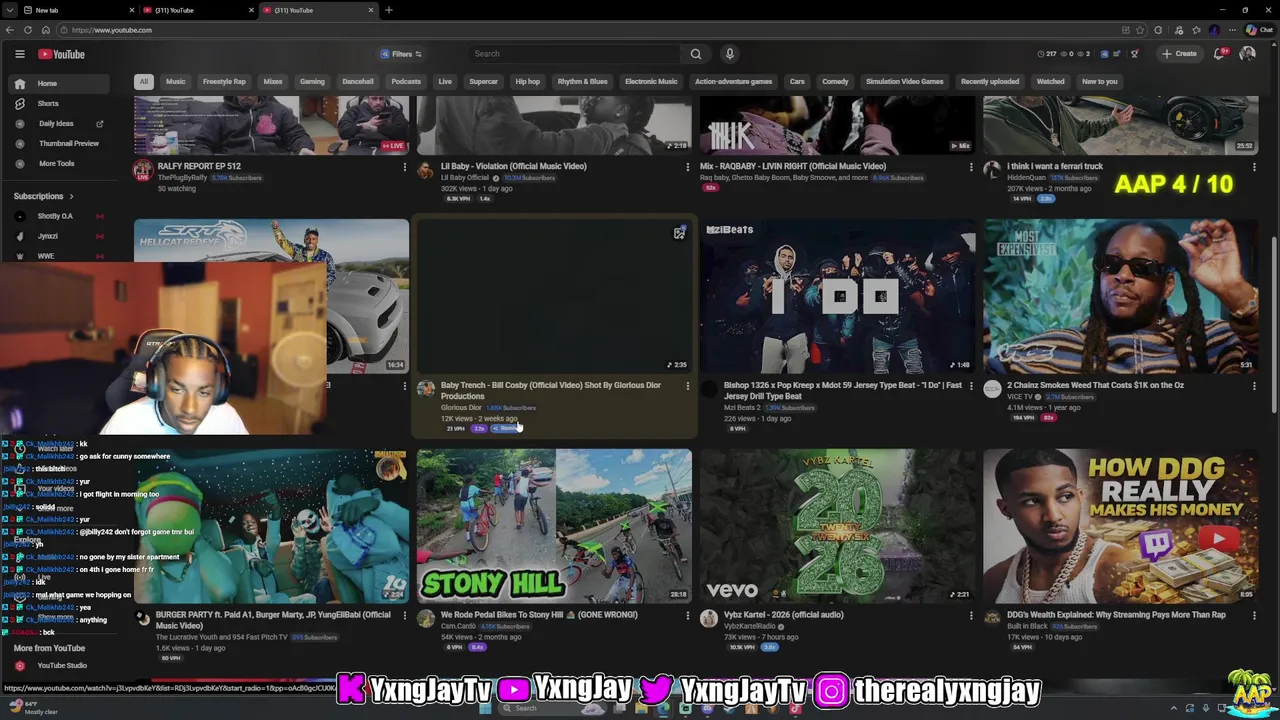
Task: Click the YouTube search input field
Action: [575, 54]
